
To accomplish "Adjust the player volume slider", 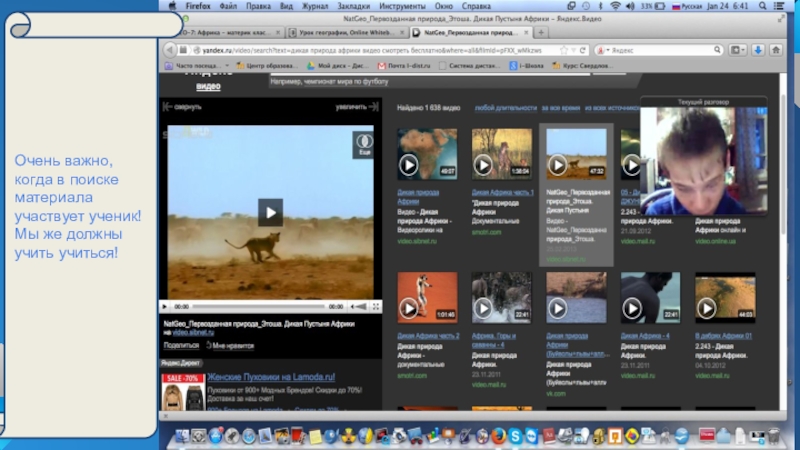I will (x=361, y=307).
